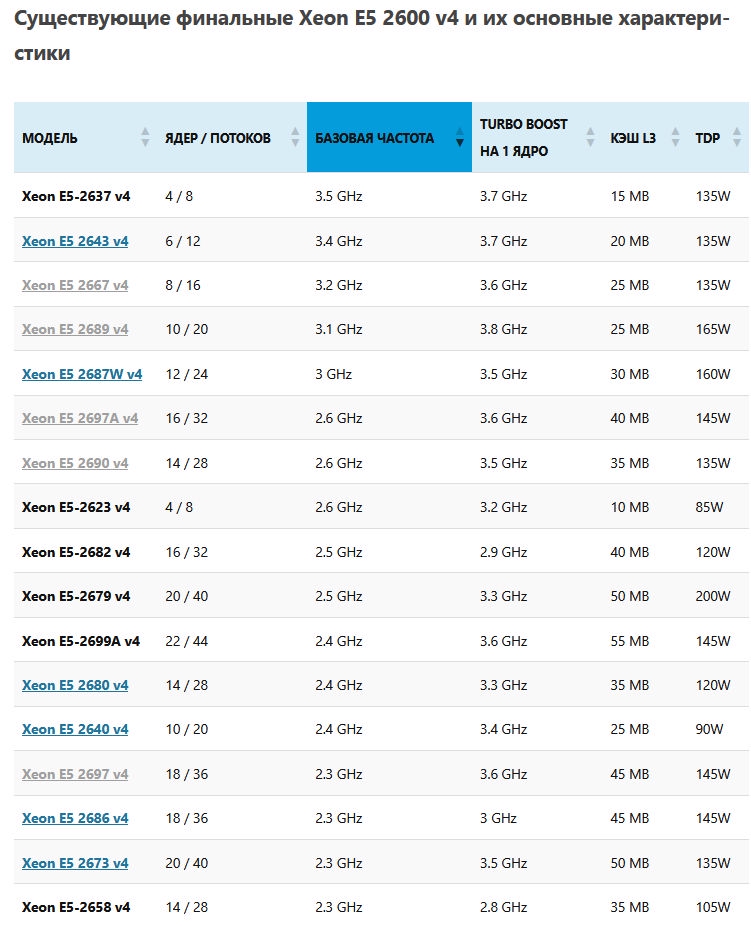Follow the Xeon E5 2689 v4 link
Viewport: 751px width, 928px height.
(x=75, y=329)
